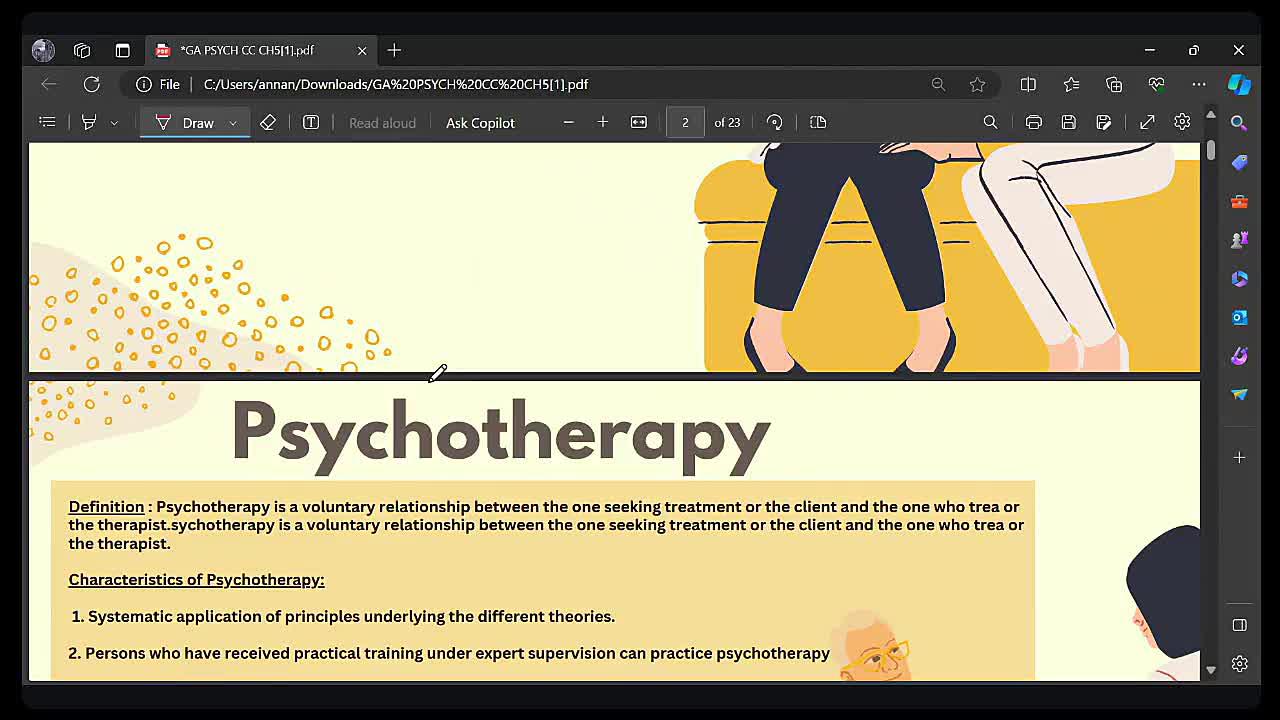Image resolution: width=1280 pixels, height=720 pixels.
Task: Open the table of contents sidebar
Action: pos(47,122)
